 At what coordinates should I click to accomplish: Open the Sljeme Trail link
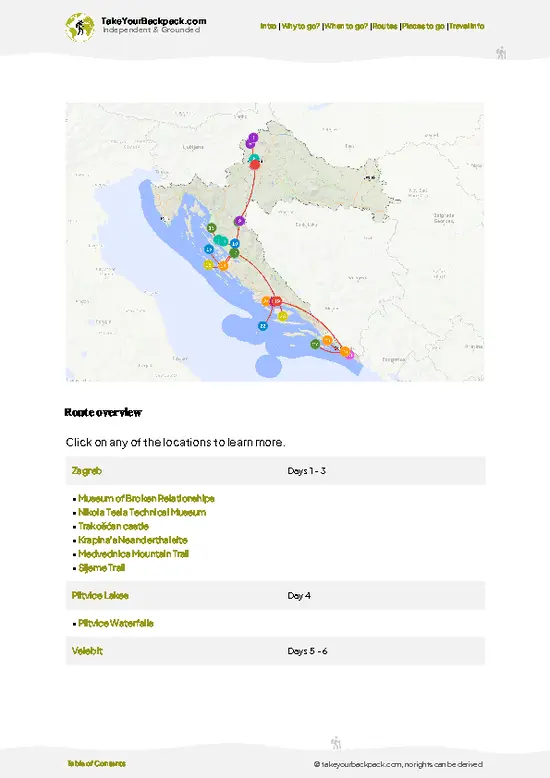click(101, 568)
